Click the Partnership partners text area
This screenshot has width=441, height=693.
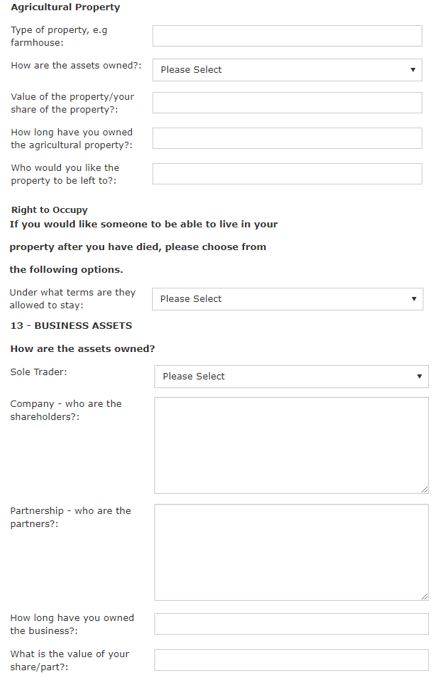coord(291,552)
